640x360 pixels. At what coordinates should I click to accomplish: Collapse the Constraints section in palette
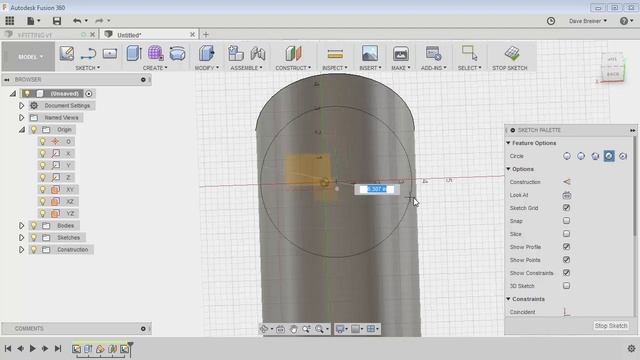[x=509, y=299]
